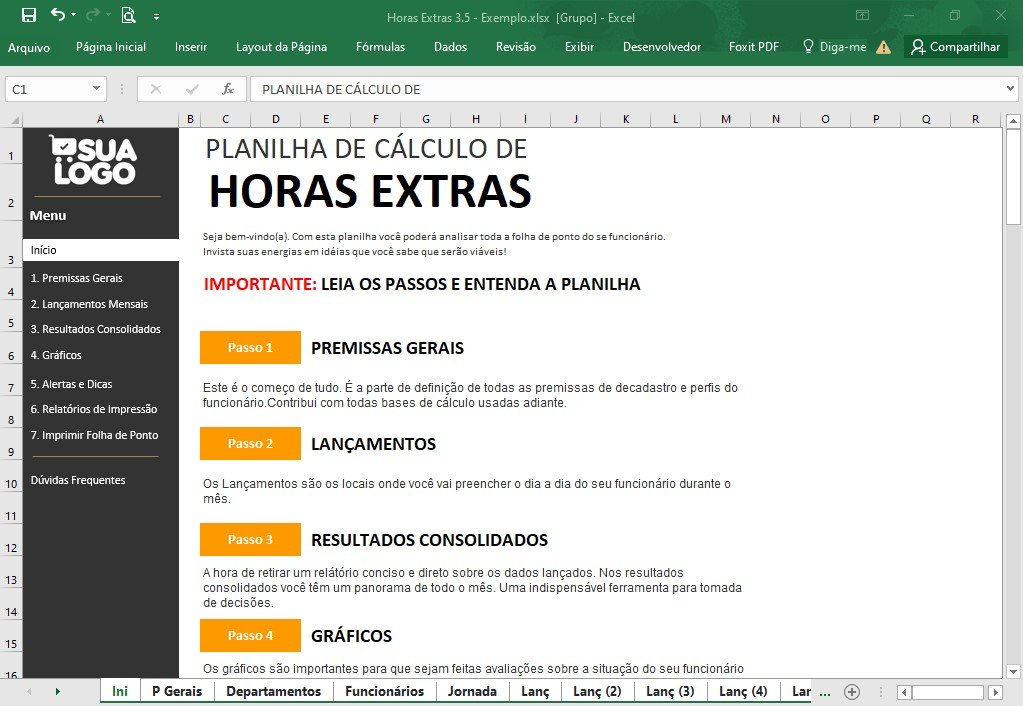The width and height of the screenshot is (1023, 706).
Task: Click the Diga-me lightbulb search box
Action: coord(834,47)
